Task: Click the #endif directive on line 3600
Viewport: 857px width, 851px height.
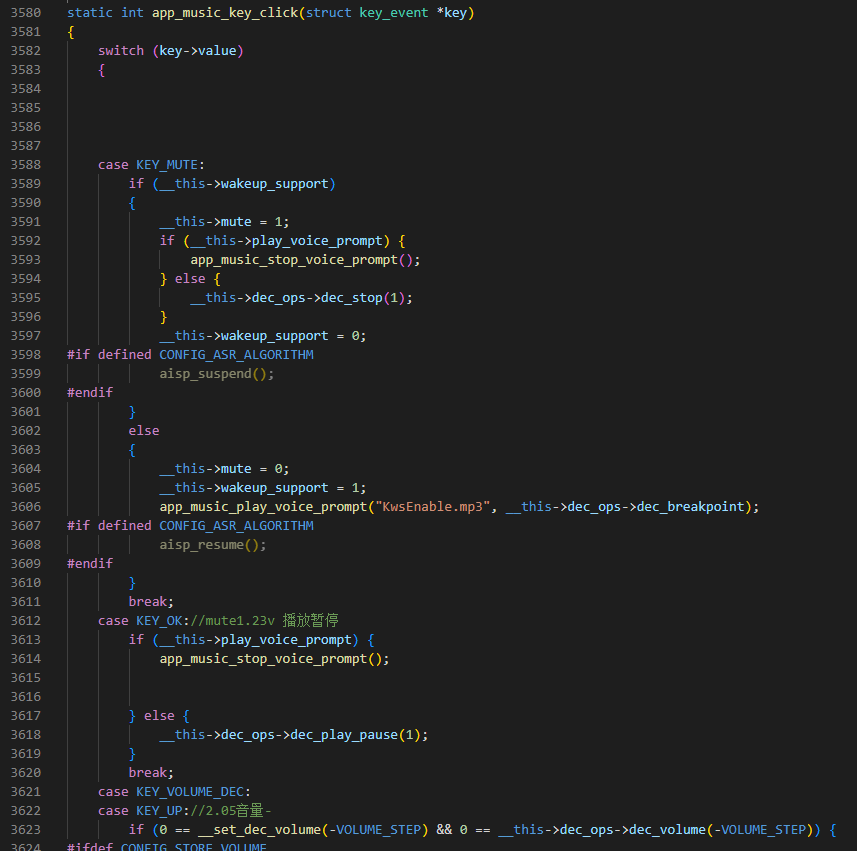Action: point(90,392)
